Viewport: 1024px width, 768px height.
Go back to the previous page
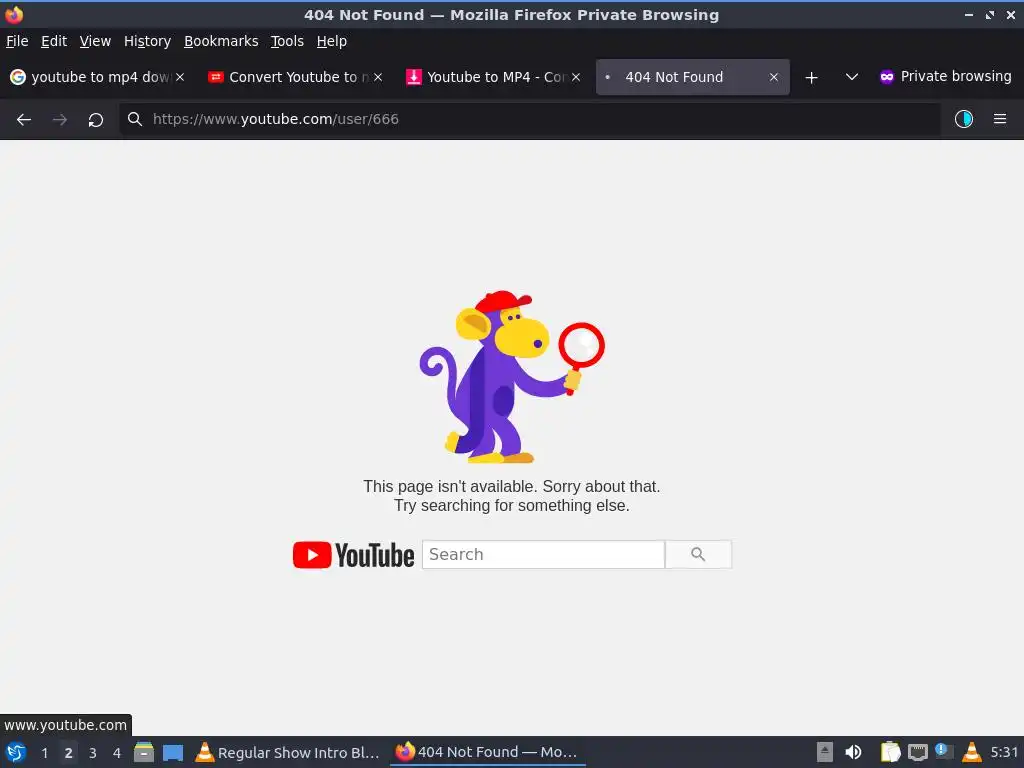click(24, 120)
